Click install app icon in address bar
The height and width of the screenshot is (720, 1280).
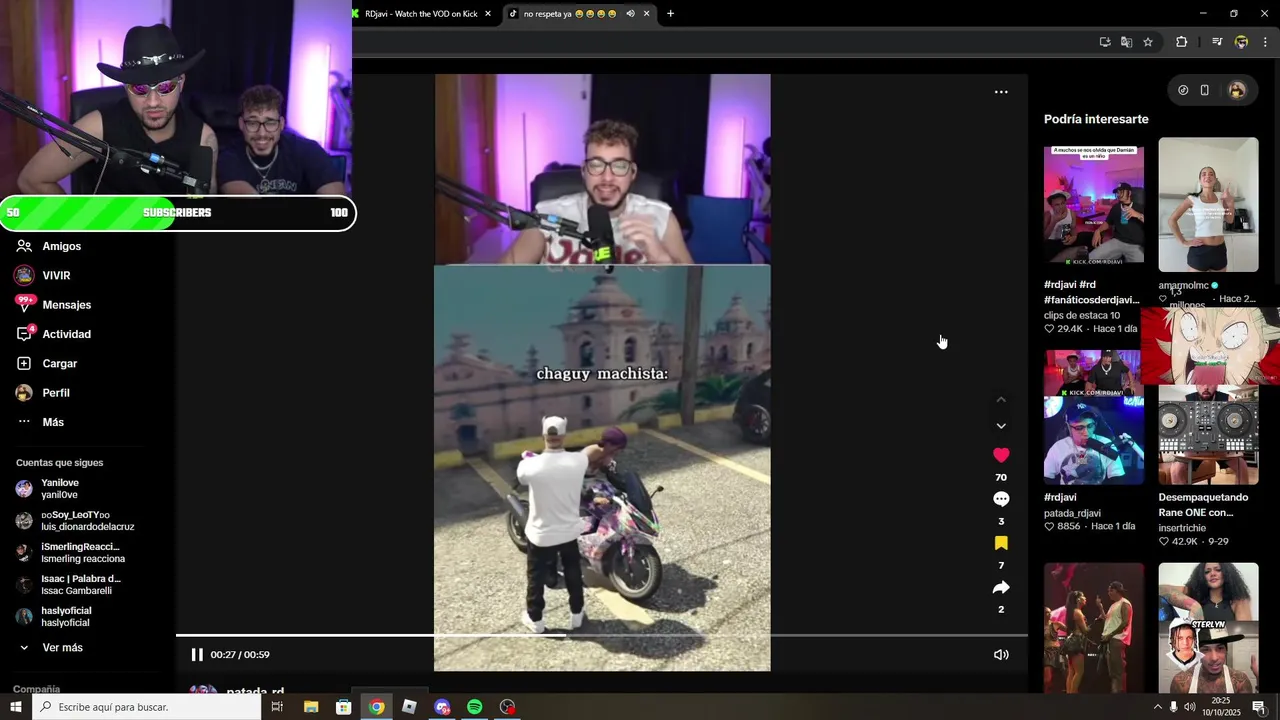[x=1105, y=42]
